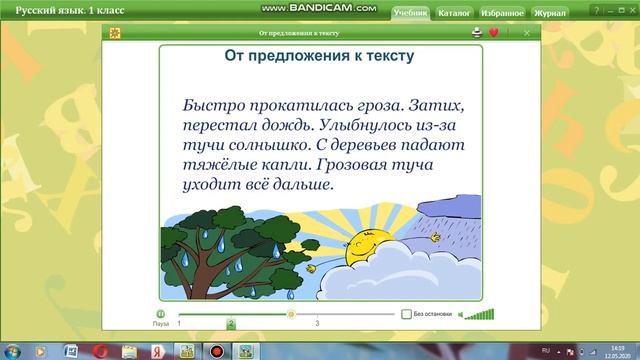
Task: Adjust the green volume level bars
Action: pos(480,314)
